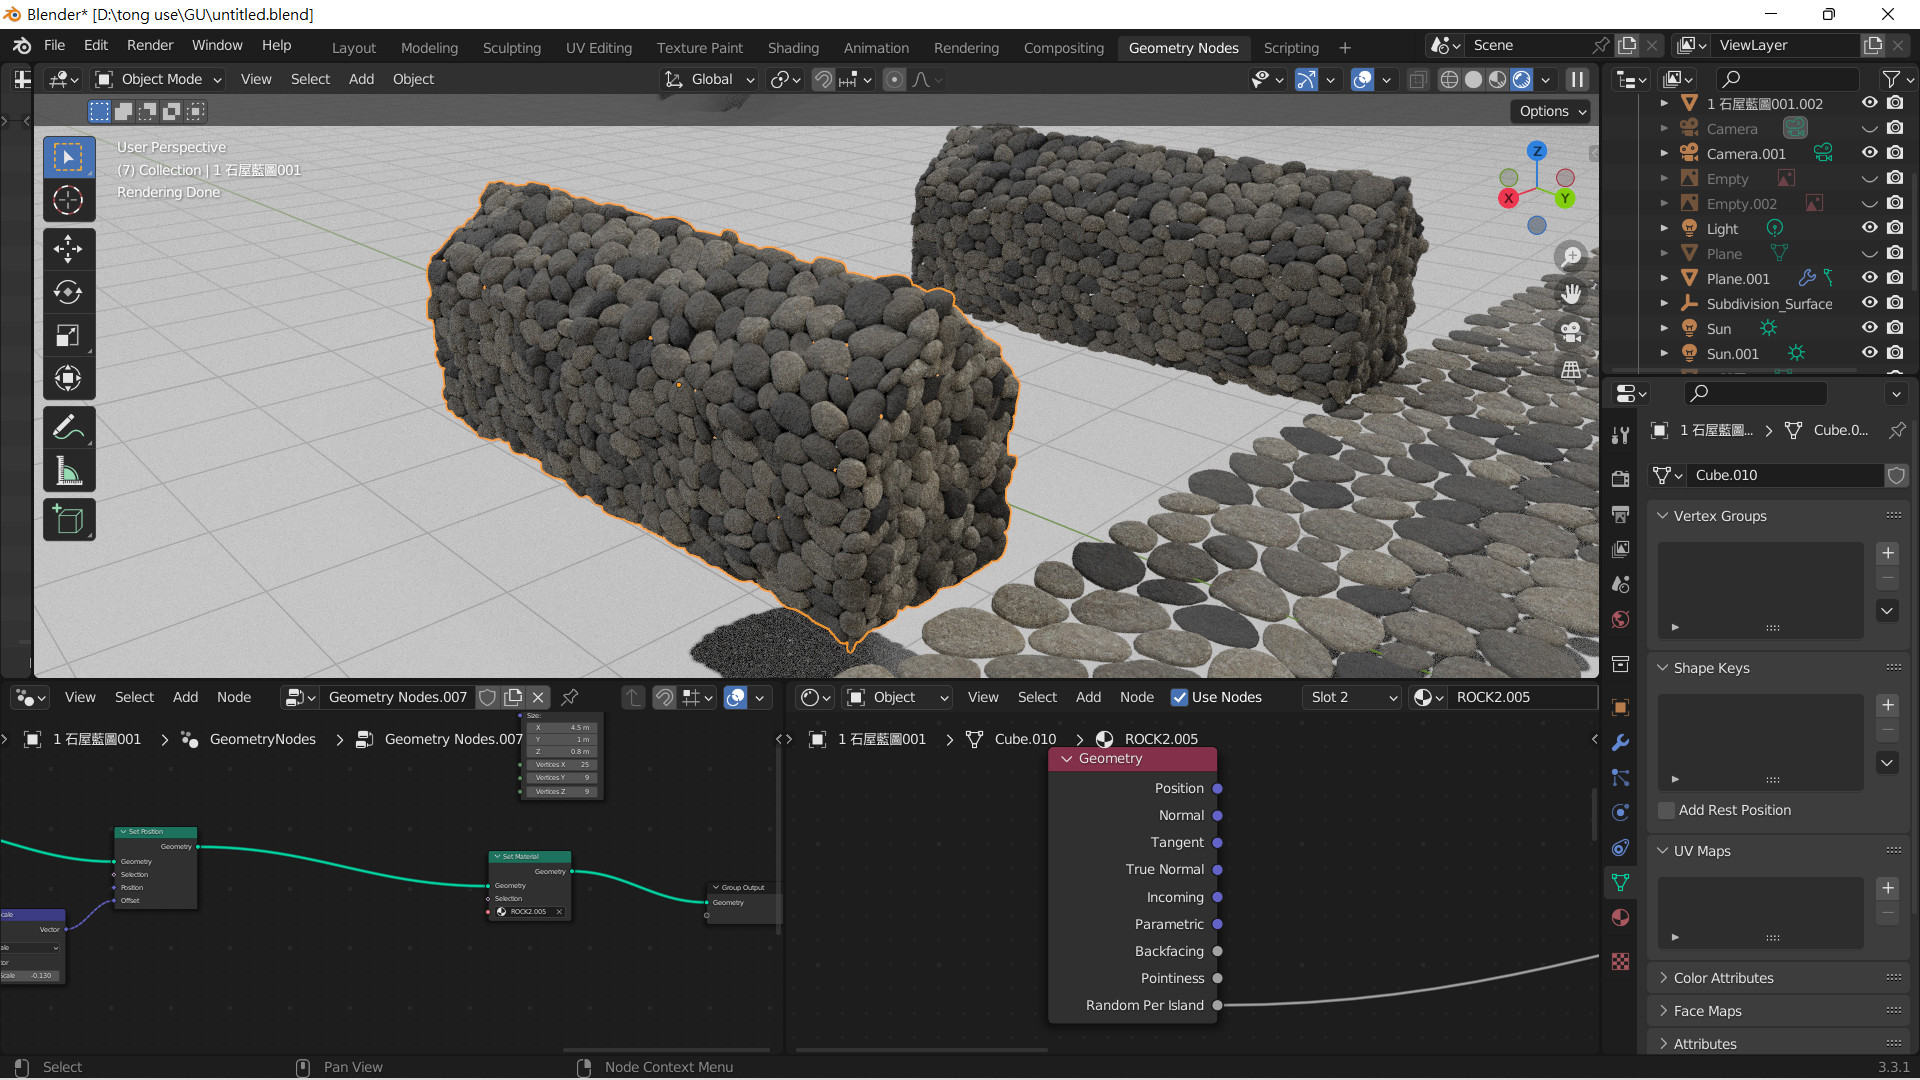The image size is (1920, 1080).
Task: Switch to the Compositing workspace tab
Action: point(1063,47)
